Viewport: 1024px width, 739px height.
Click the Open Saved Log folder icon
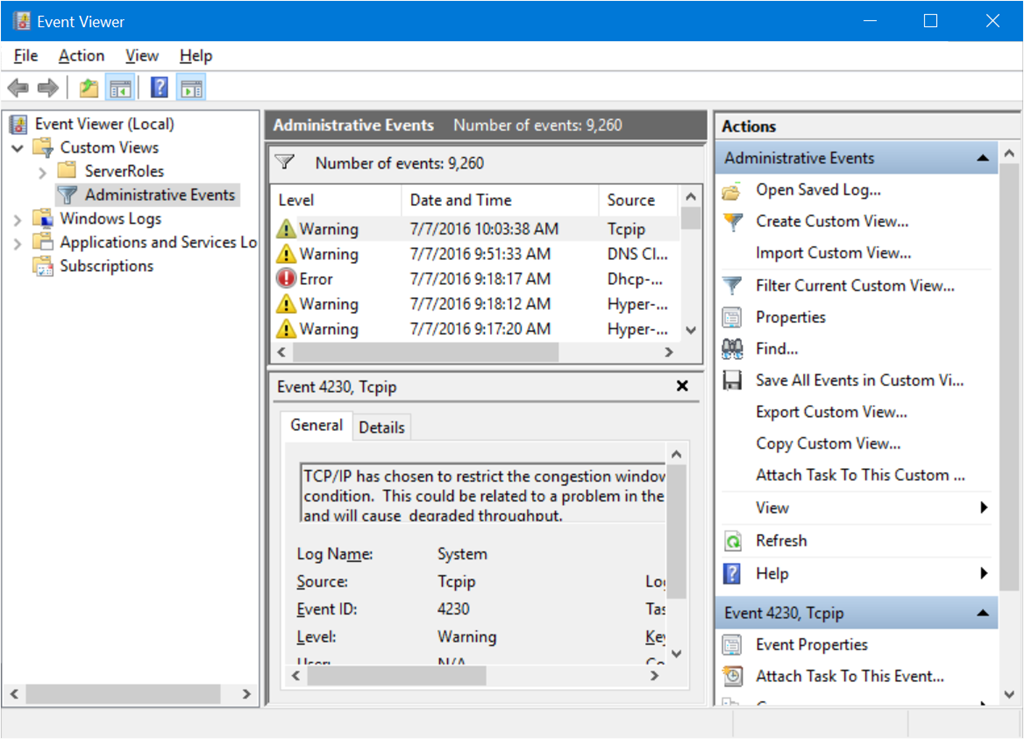(732, 191)
